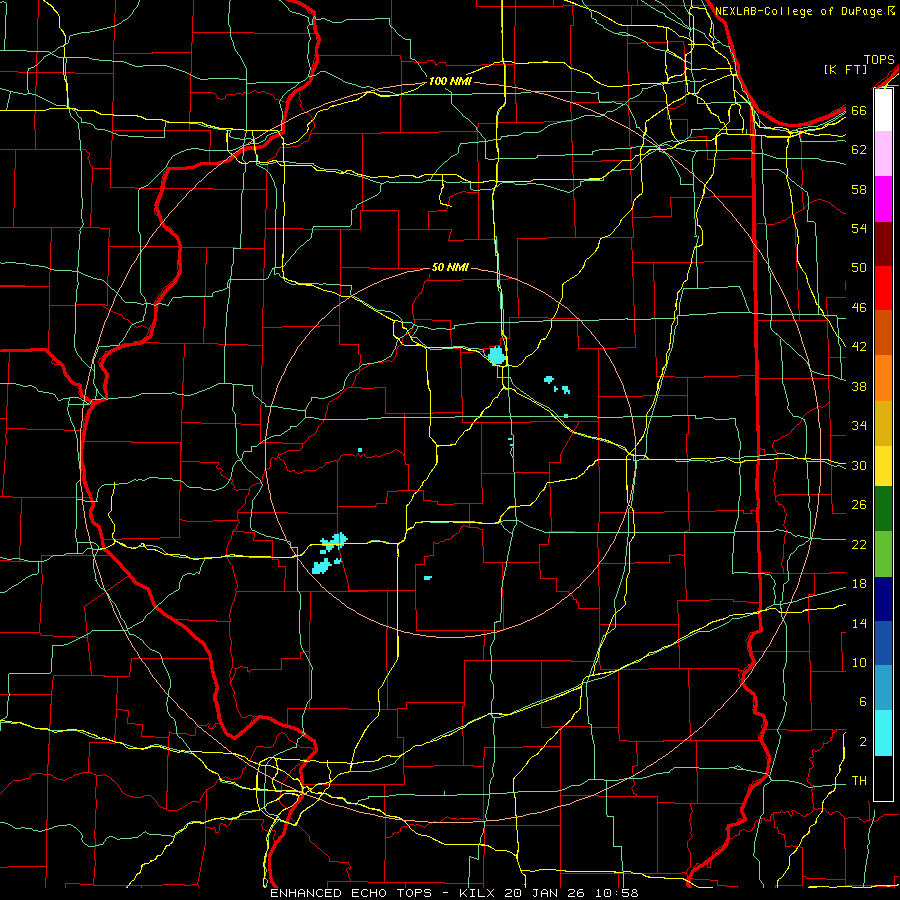Click the TH legend label
This screenshot has height=900, width=900.
click(859, 781)
